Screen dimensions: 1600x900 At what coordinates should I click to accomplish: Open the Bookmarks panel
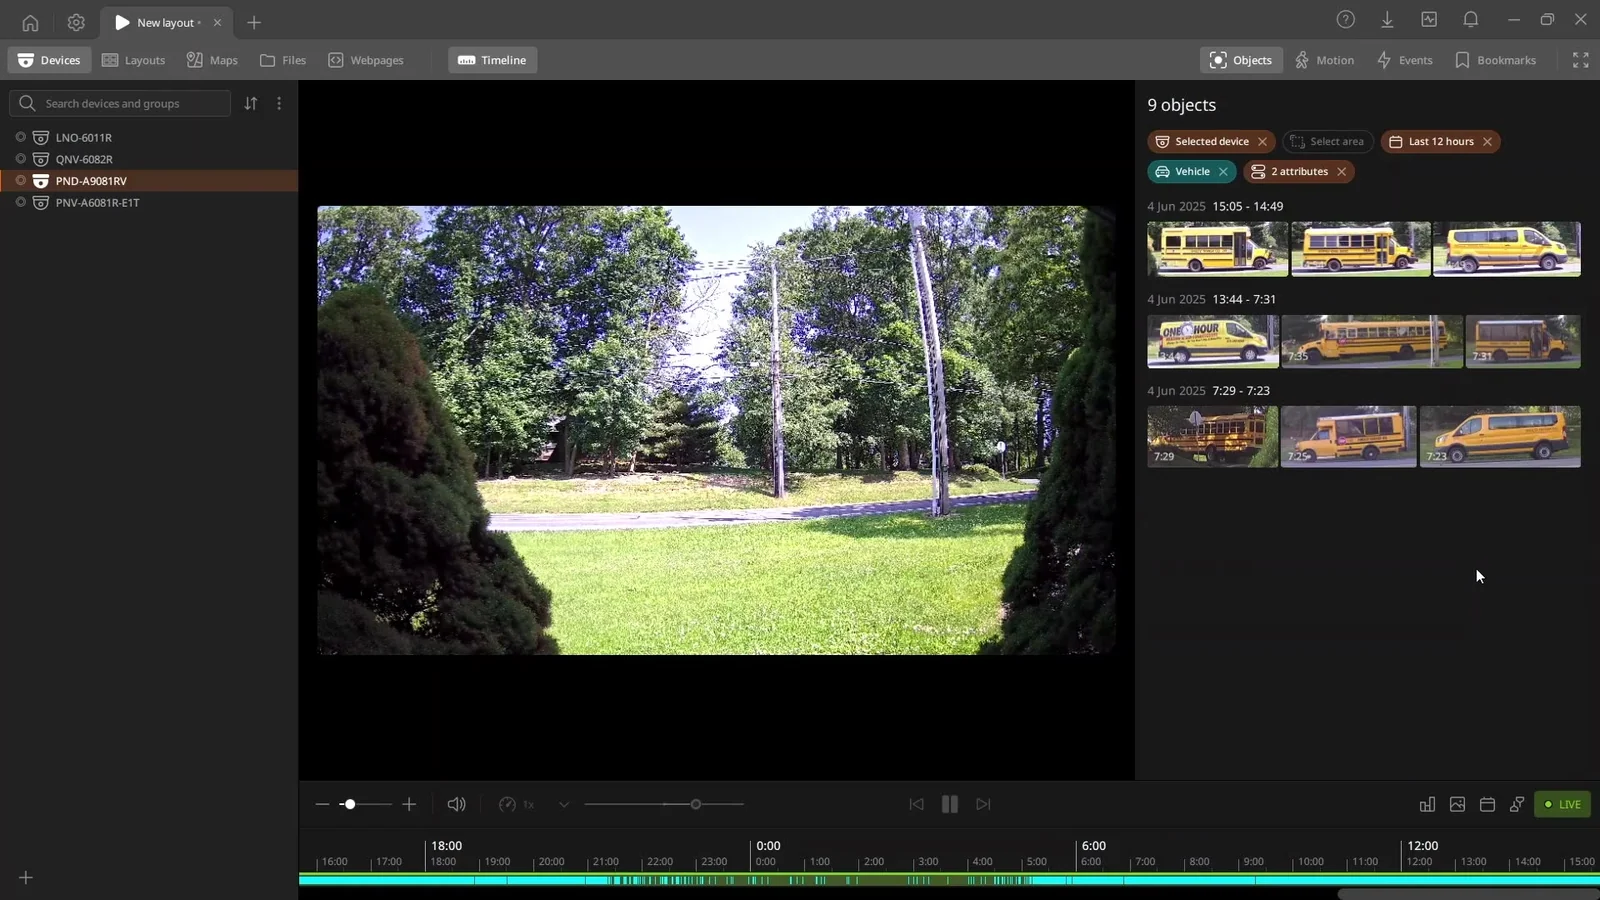click(1495, 60)
